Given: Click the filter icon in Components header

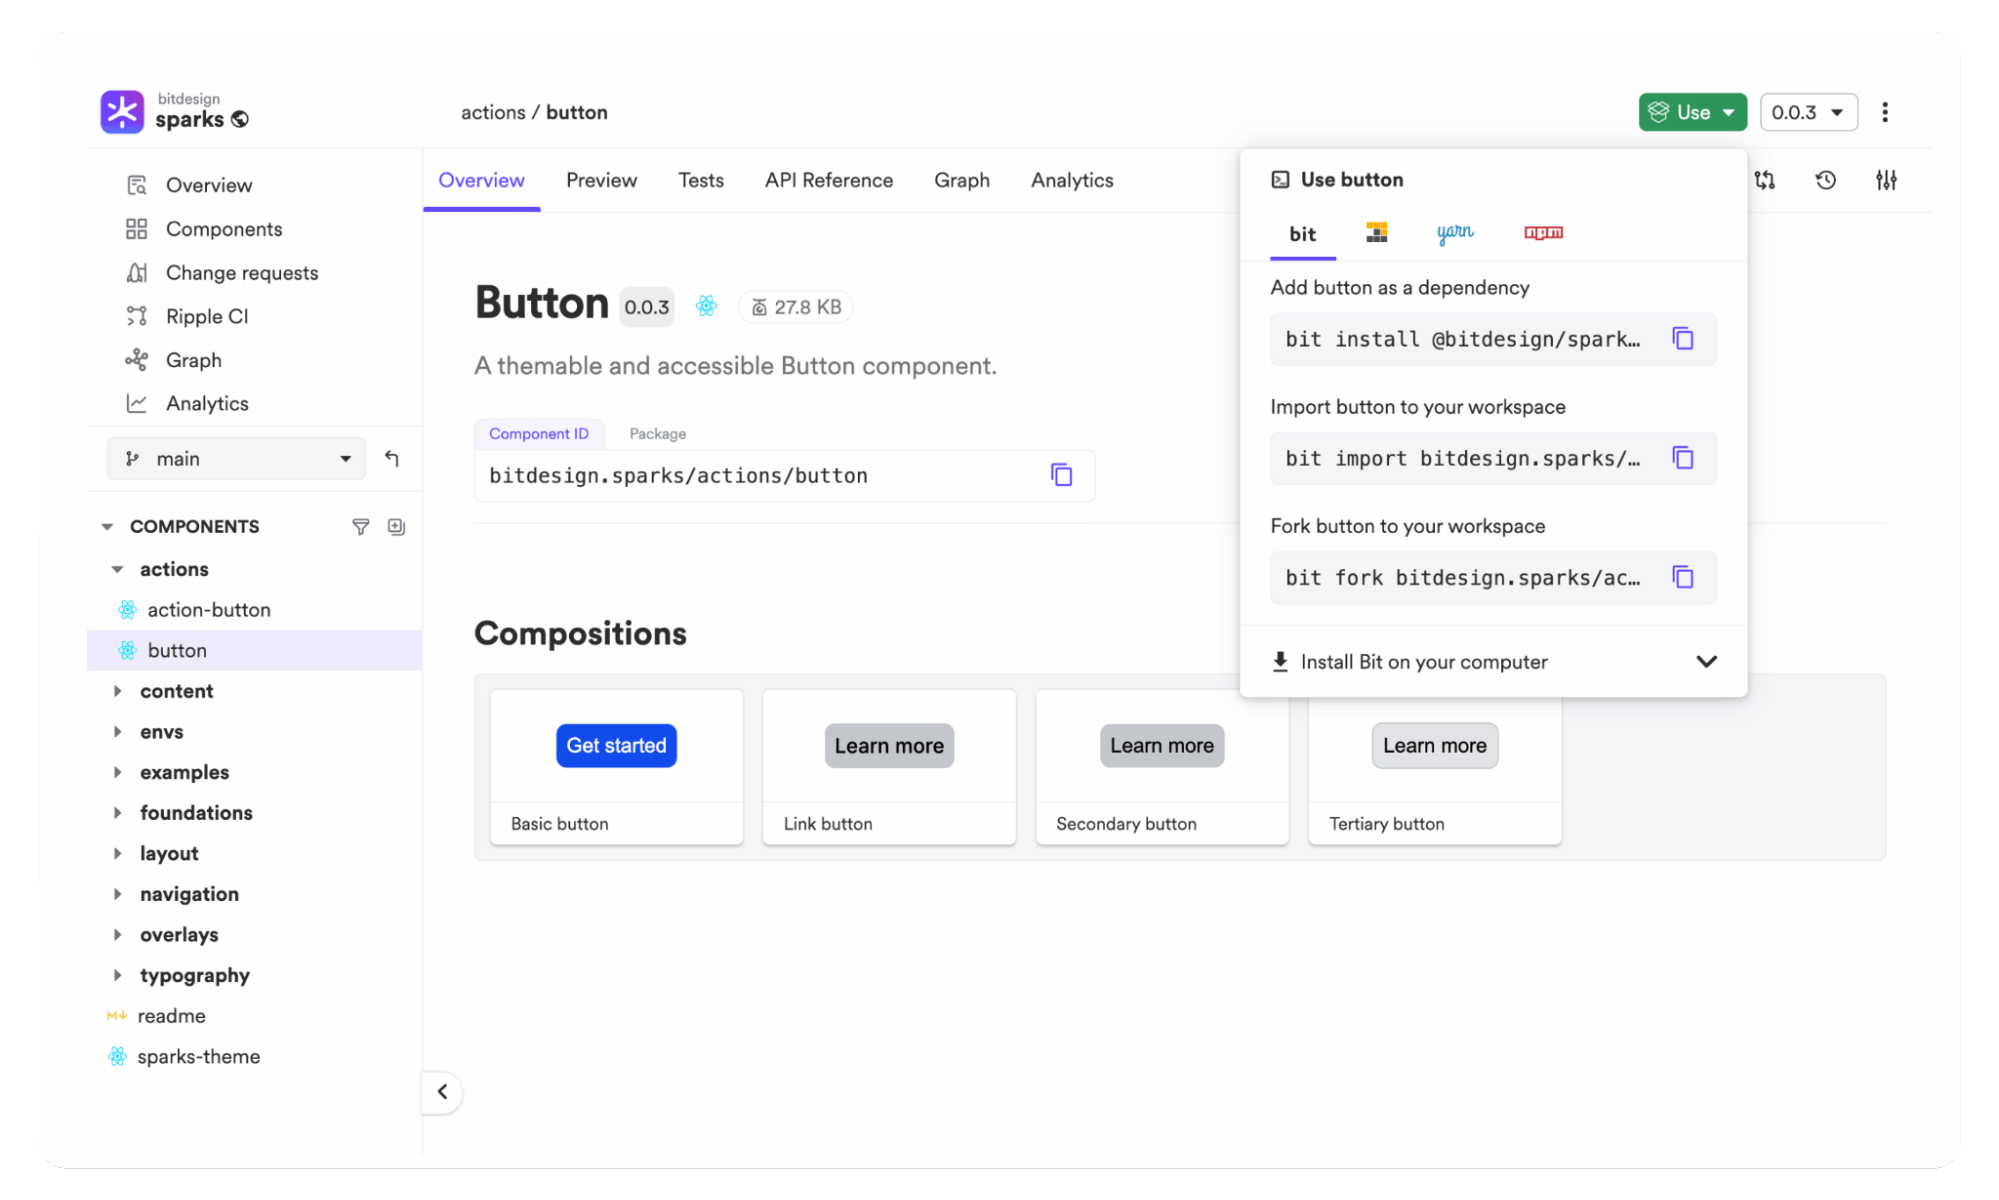Looking at the screenshot, I should (x=361, y=527).
